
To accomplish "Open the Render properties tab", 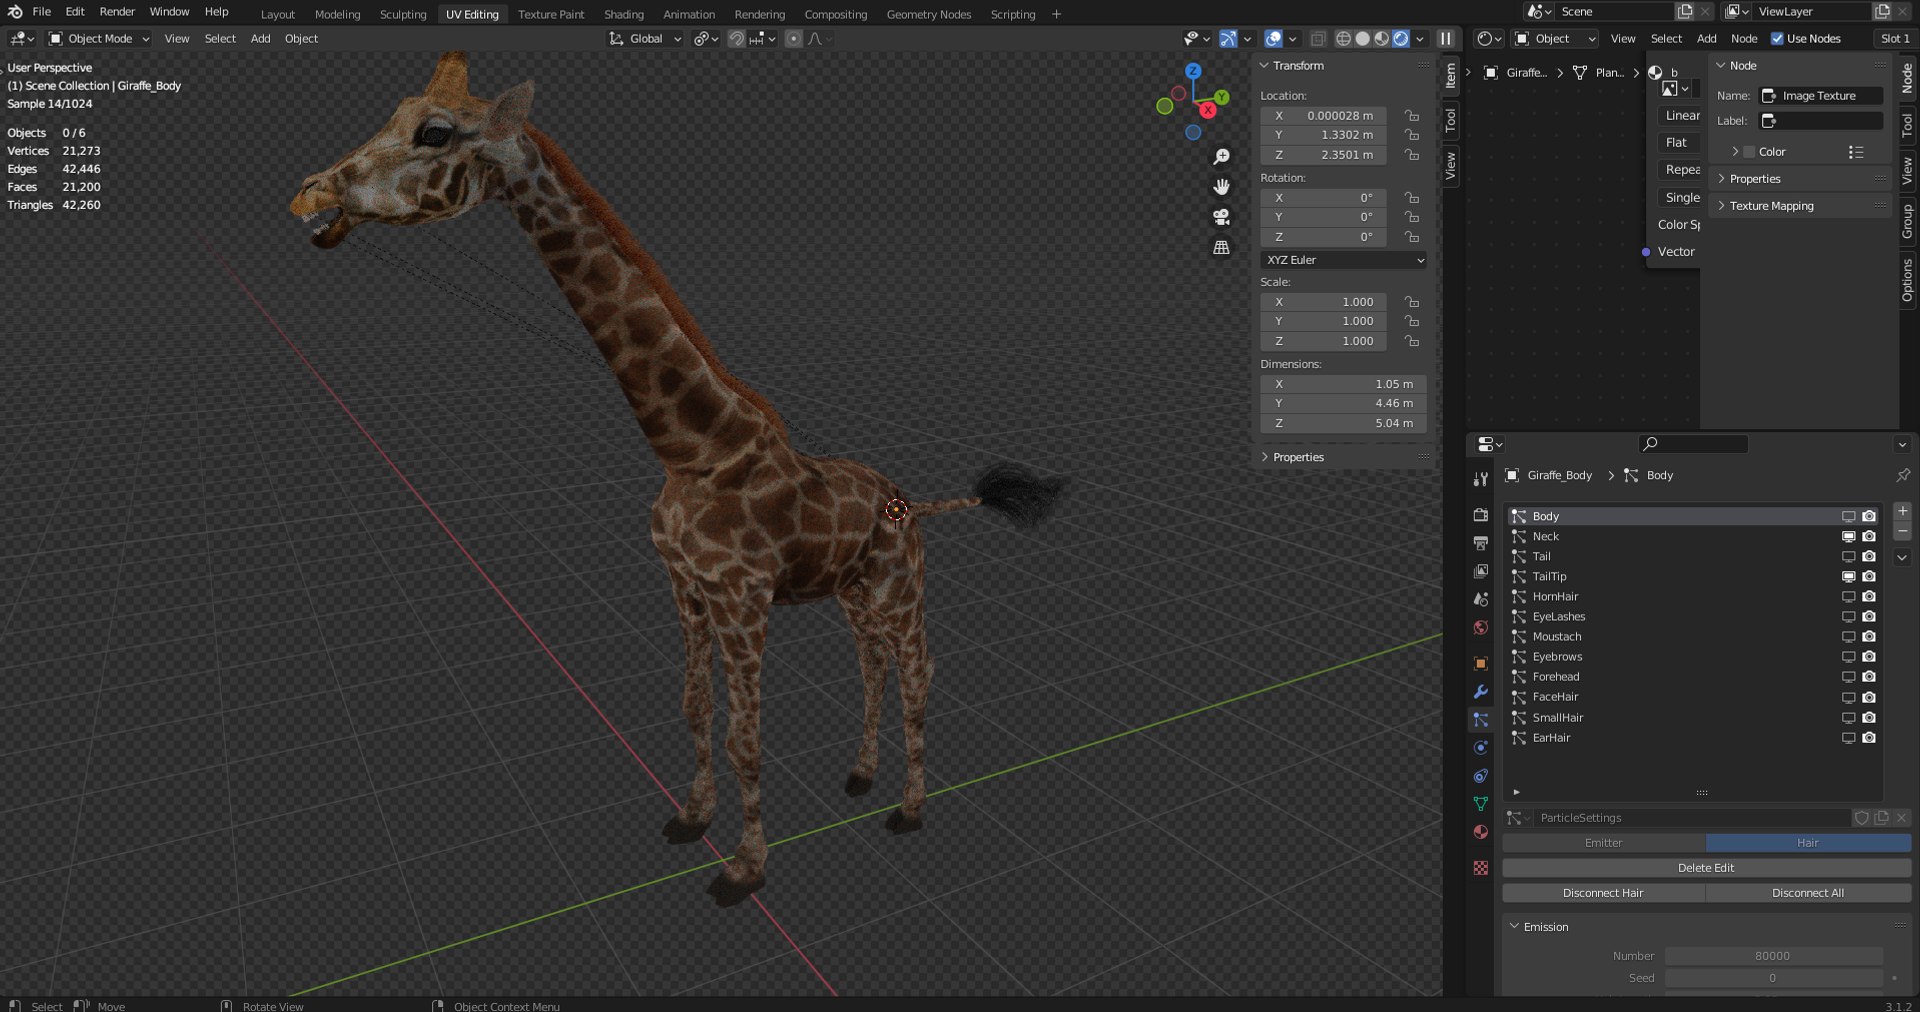I will pos(1481,515).
